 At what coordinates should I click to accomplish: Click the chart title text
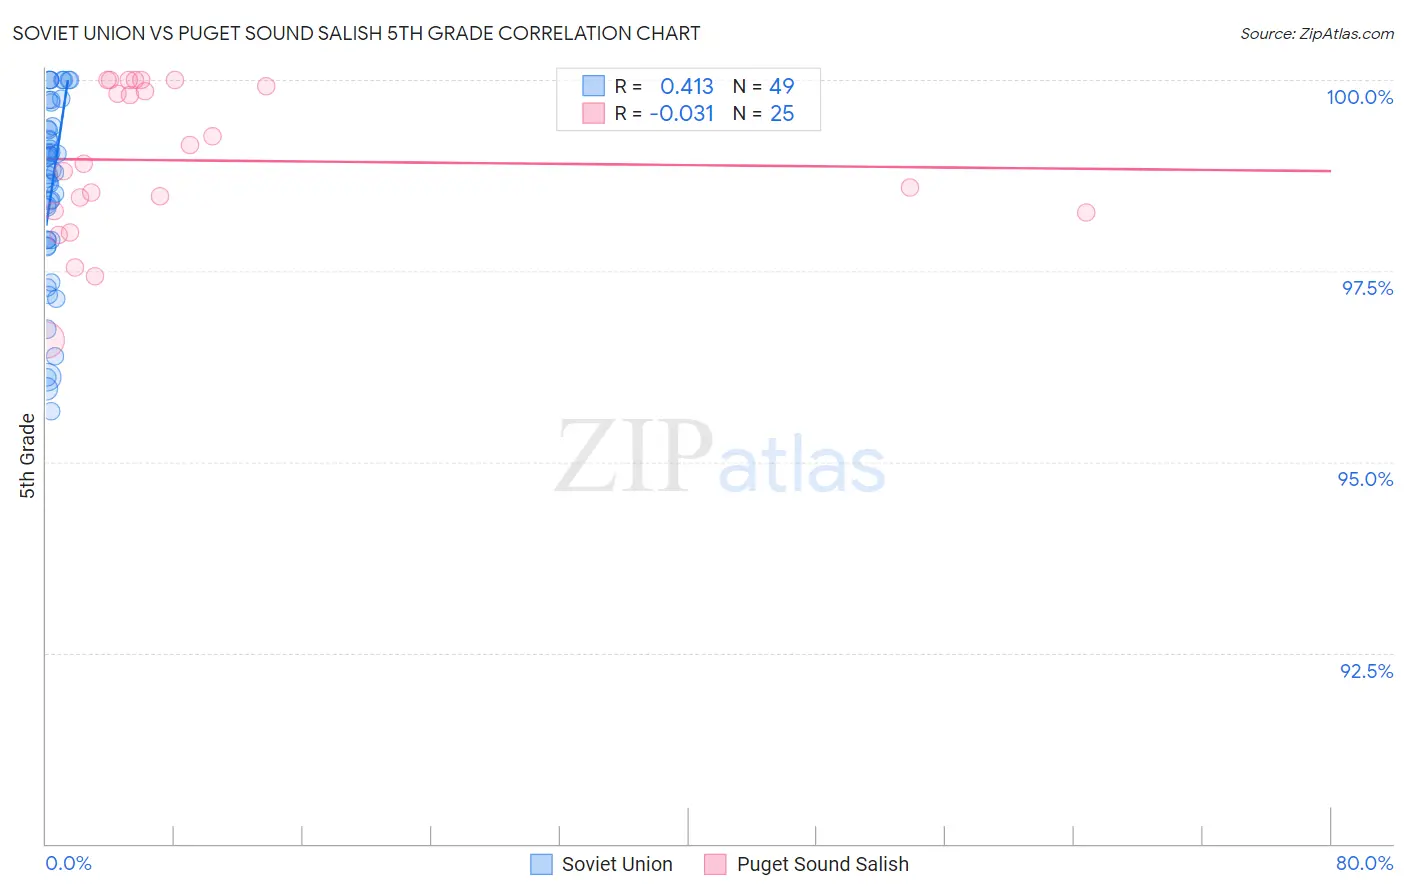coord(356,33)
